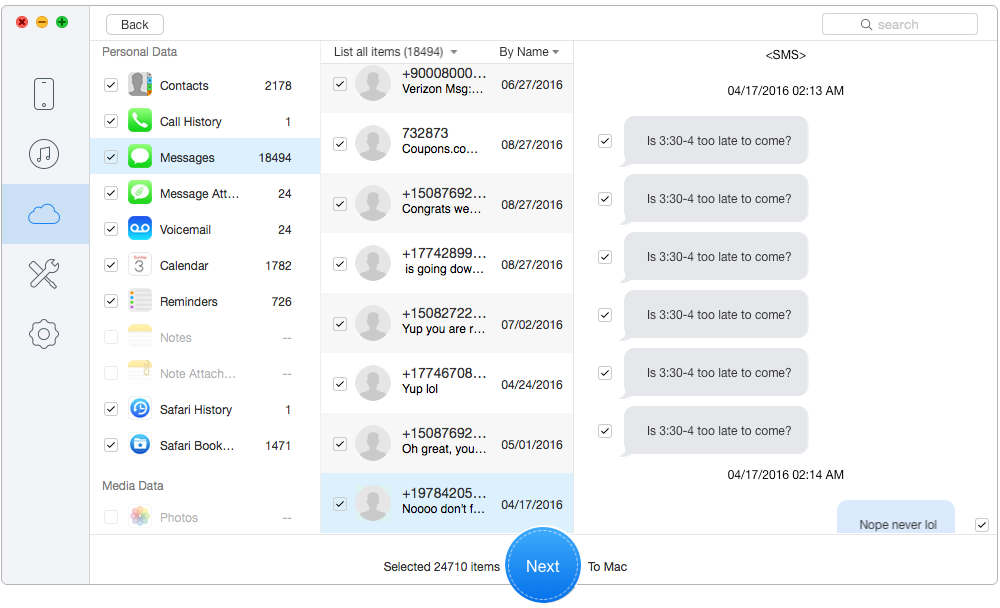This screenshot has height=608, width=1000.
Task: Click into the search field
Action: (900, 24)
